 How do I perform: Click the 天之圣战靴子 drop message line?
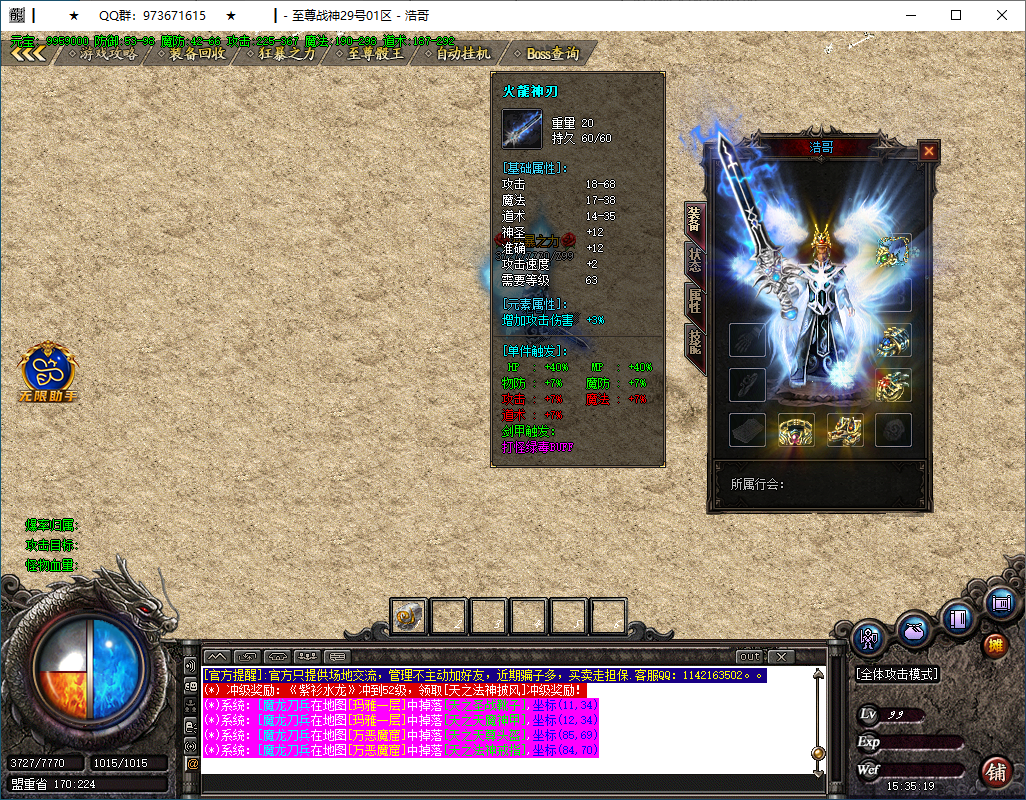click(400, 705)
